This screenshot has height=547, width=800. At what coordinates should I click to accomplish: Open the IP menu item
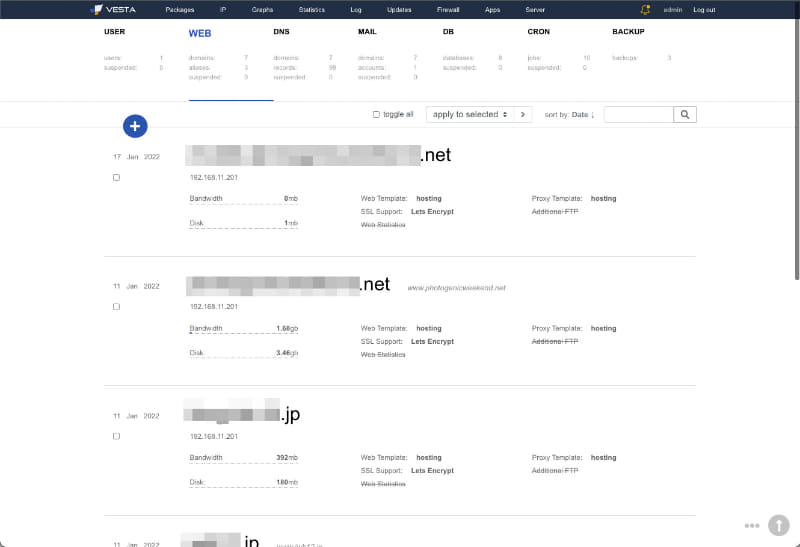click(x=223, y=10)
